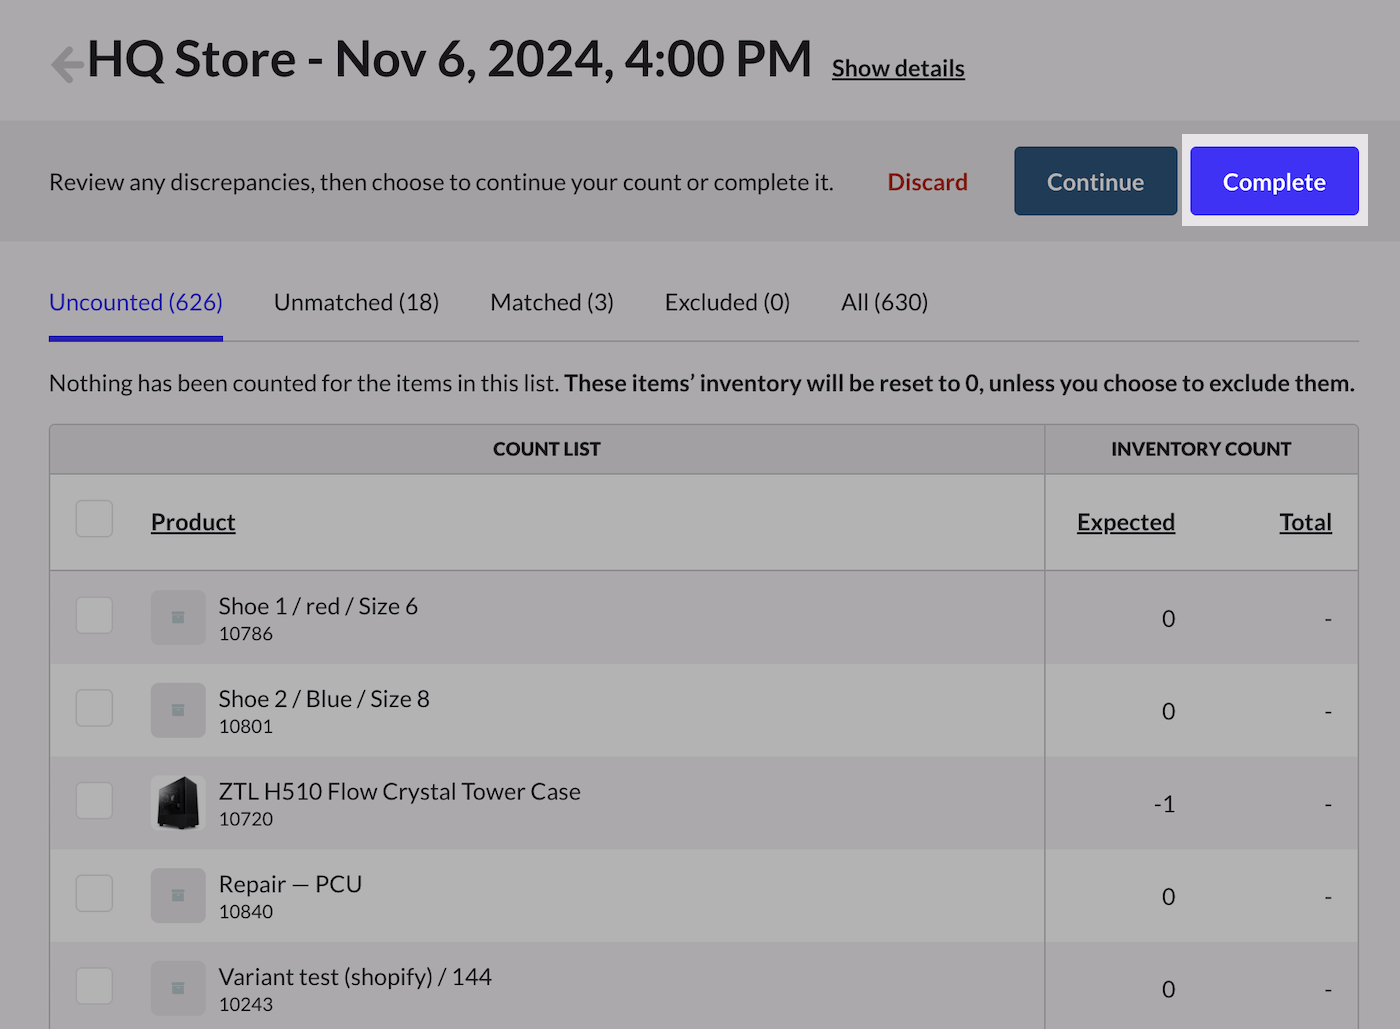Tick the Repair — PCU row checkbox
The image size is (1400, 1029).
click(94, 893)
